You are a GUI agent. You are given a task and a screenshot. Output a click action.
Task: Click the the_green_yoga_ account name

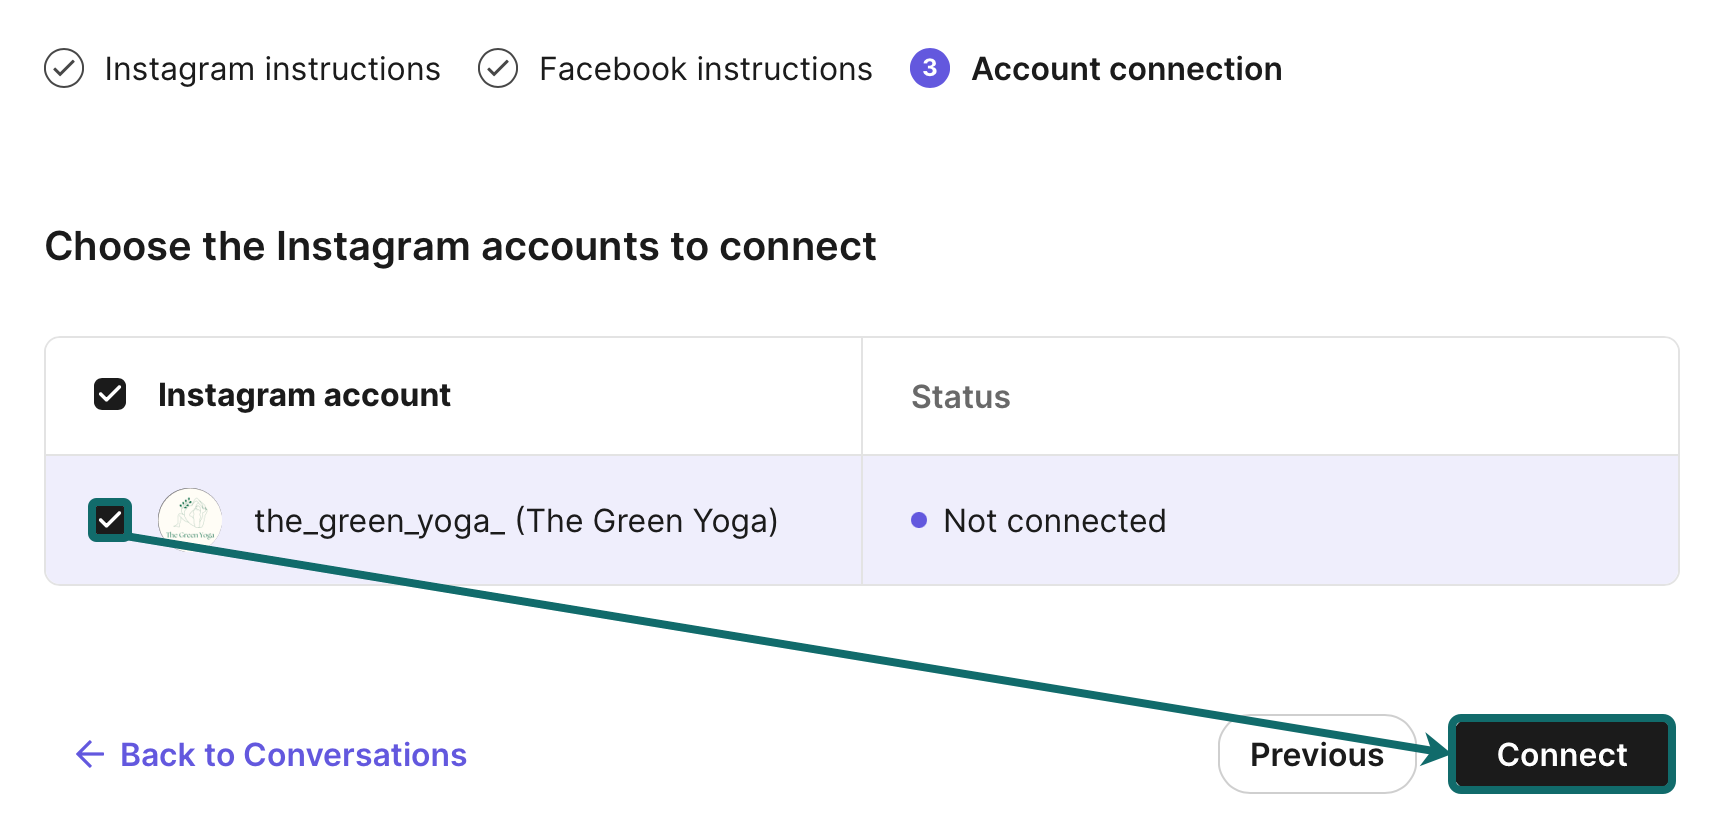[x=516, y=520]
